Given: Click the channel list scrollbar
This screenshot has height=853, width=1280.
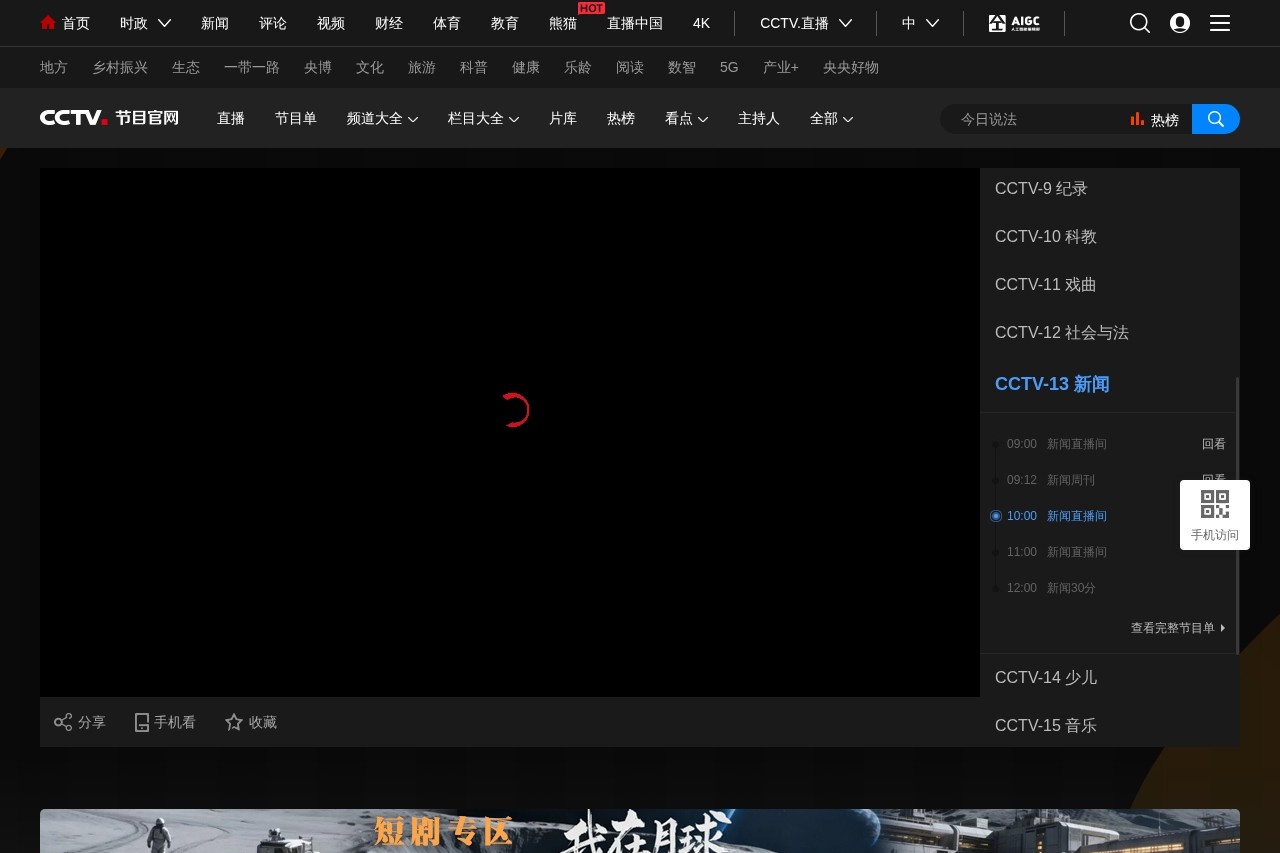Looking at the screenshot, I should pyautogui.click(x=1238, y=515).
